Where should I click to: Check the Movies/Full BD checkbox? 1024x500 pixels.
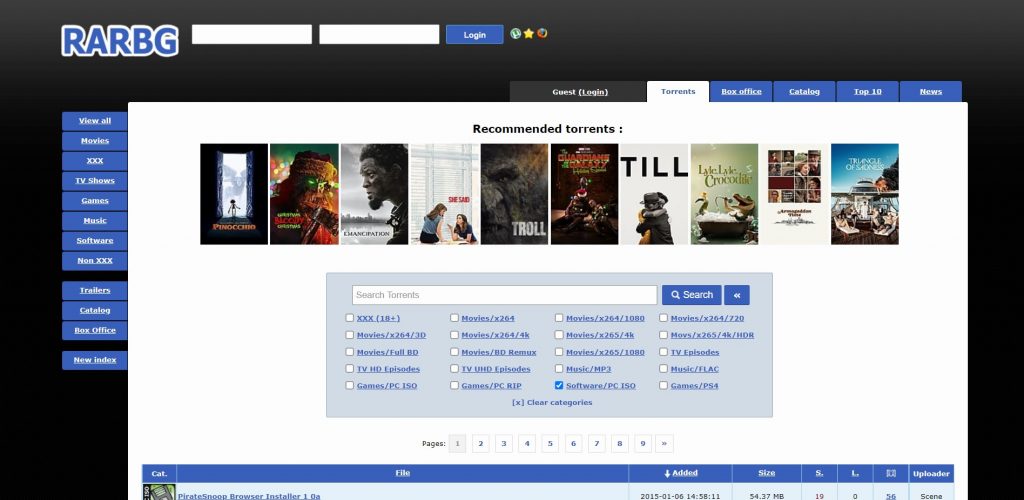point(349,352)
